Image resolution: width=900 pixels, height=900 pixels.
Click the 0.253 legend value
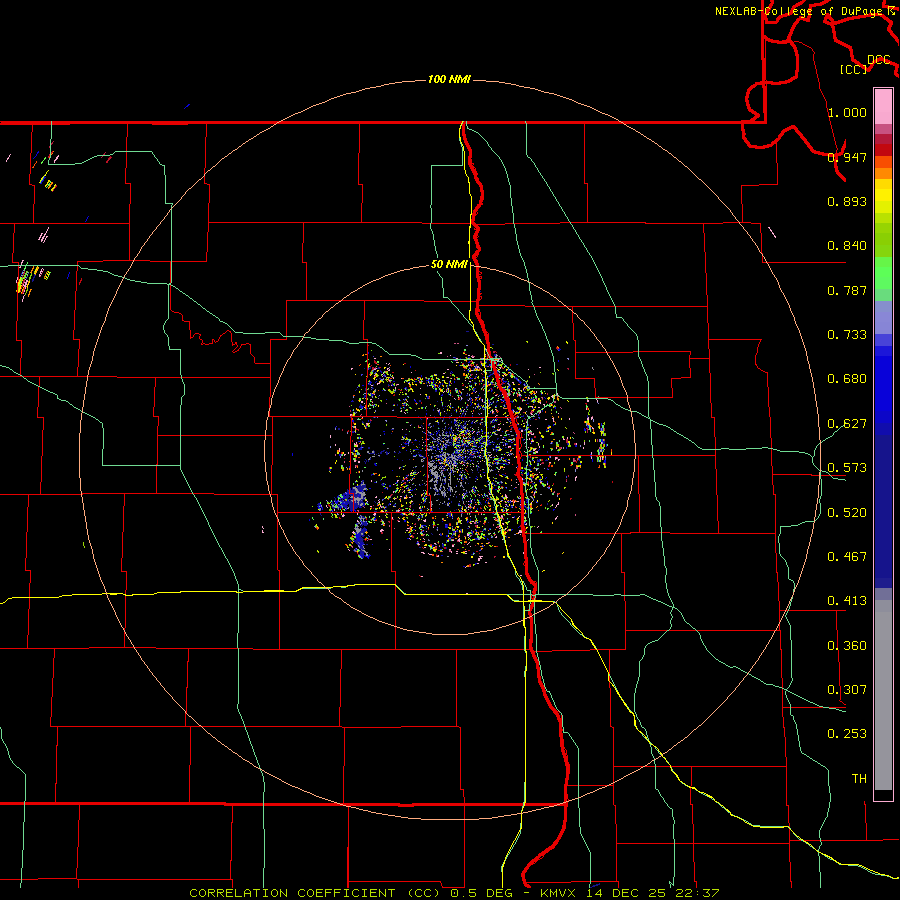[847, 734]
